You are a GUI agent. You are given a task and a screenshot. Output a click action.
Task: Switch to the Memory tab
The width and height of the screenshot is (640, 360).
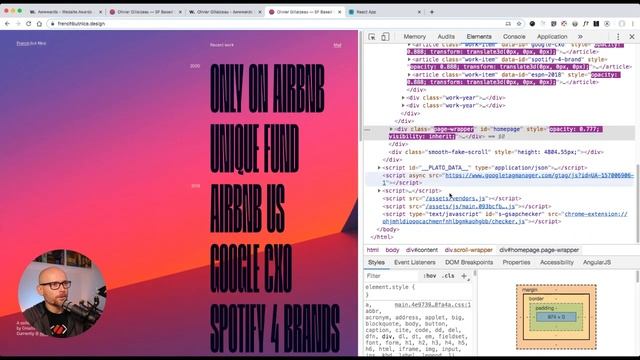click(414, 37)
